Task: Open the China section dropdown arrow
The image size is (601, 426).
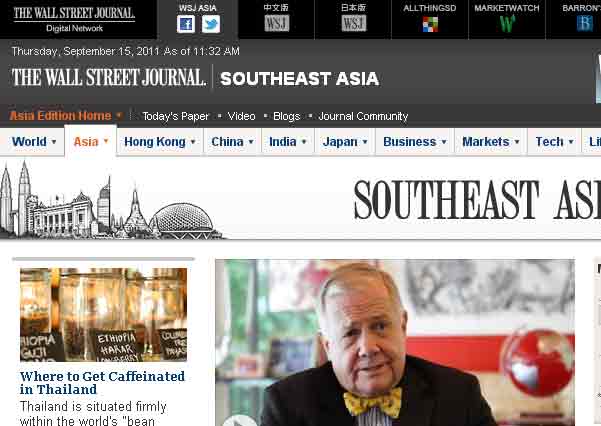Action: coord(251,142)
